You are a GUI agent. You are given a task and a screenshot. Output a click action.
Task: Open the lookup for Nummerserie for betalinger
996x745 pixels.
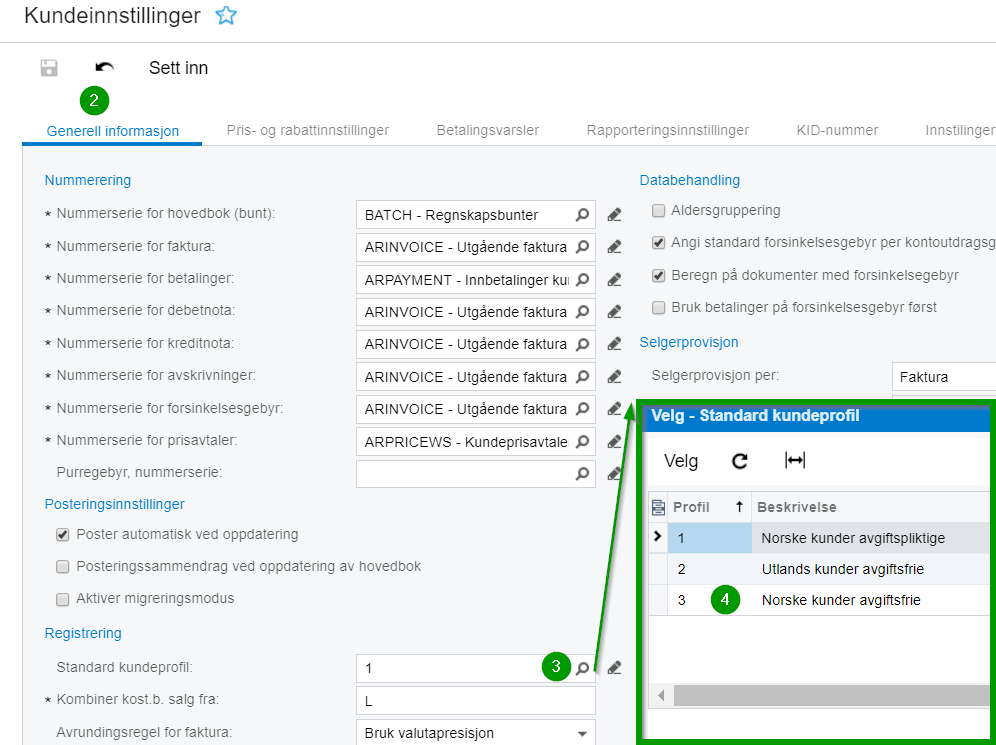583,279
